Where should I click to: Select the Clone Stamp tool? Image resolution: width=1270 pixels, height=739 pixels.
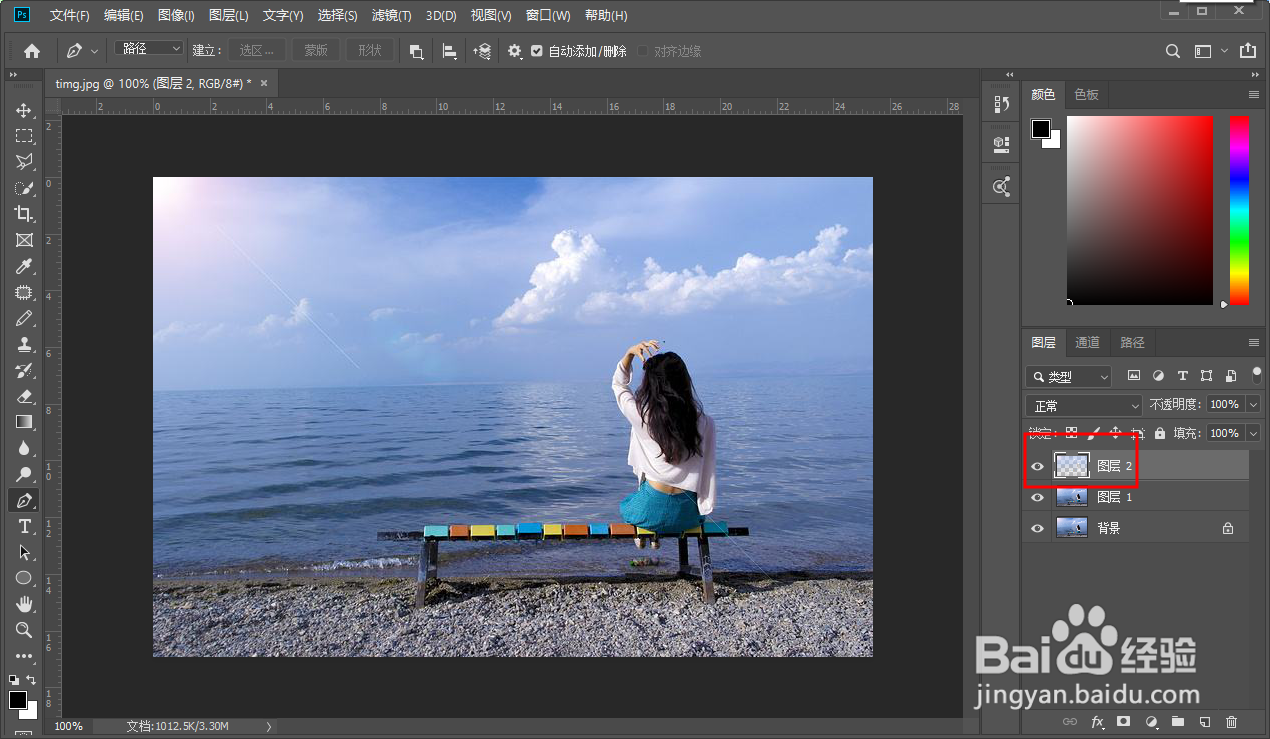coord(24,344)
